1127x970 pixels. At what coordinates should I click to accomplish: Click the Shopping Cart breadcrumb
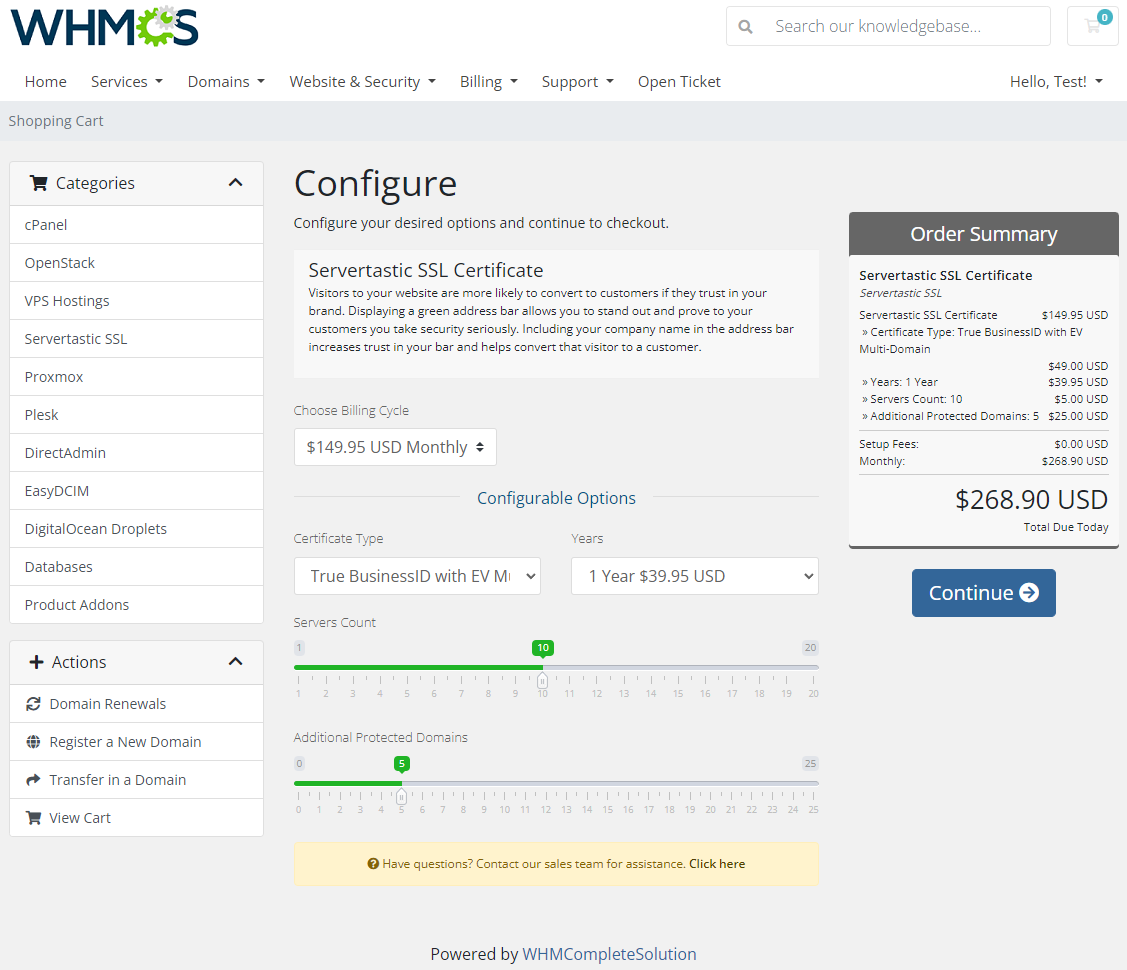coord(56,121)
